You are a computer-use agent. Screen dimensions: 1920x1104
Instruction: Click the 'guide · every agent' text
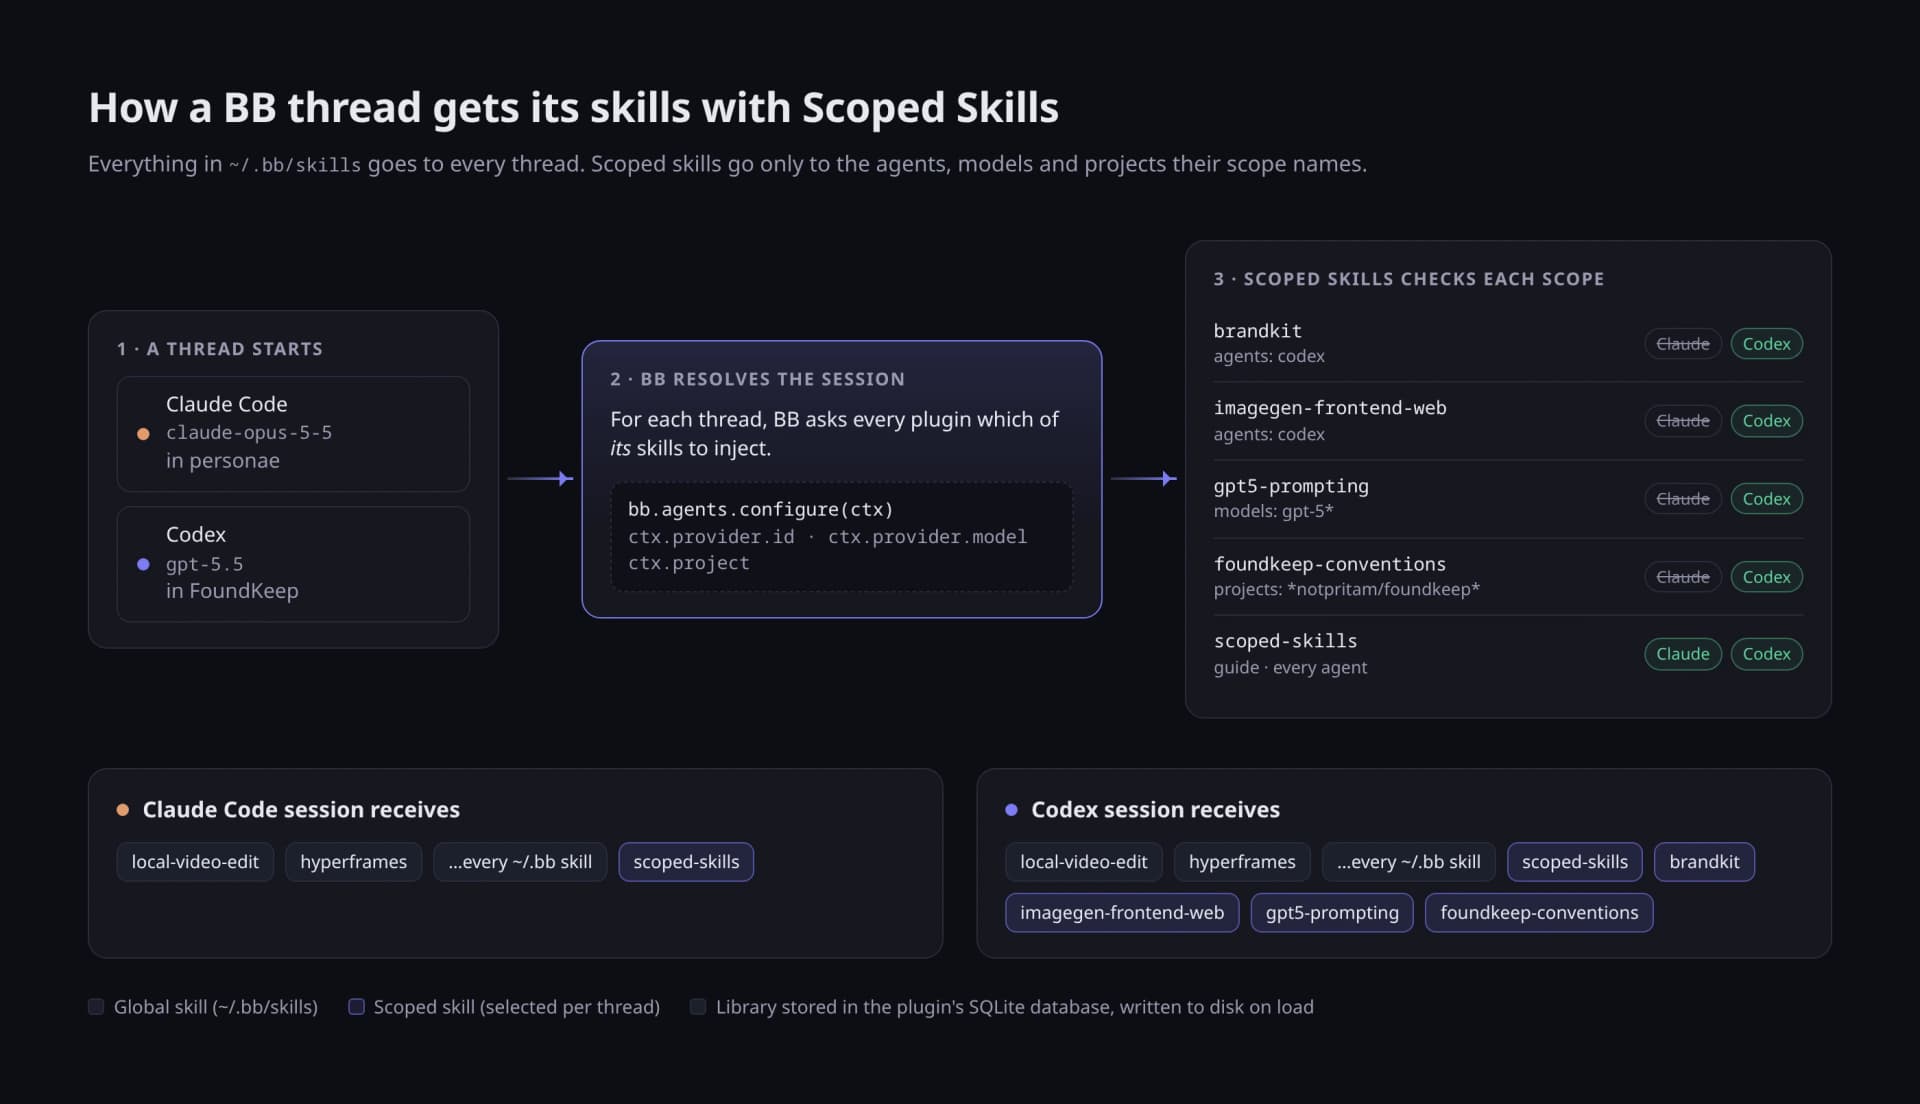tap(1290, 667)
